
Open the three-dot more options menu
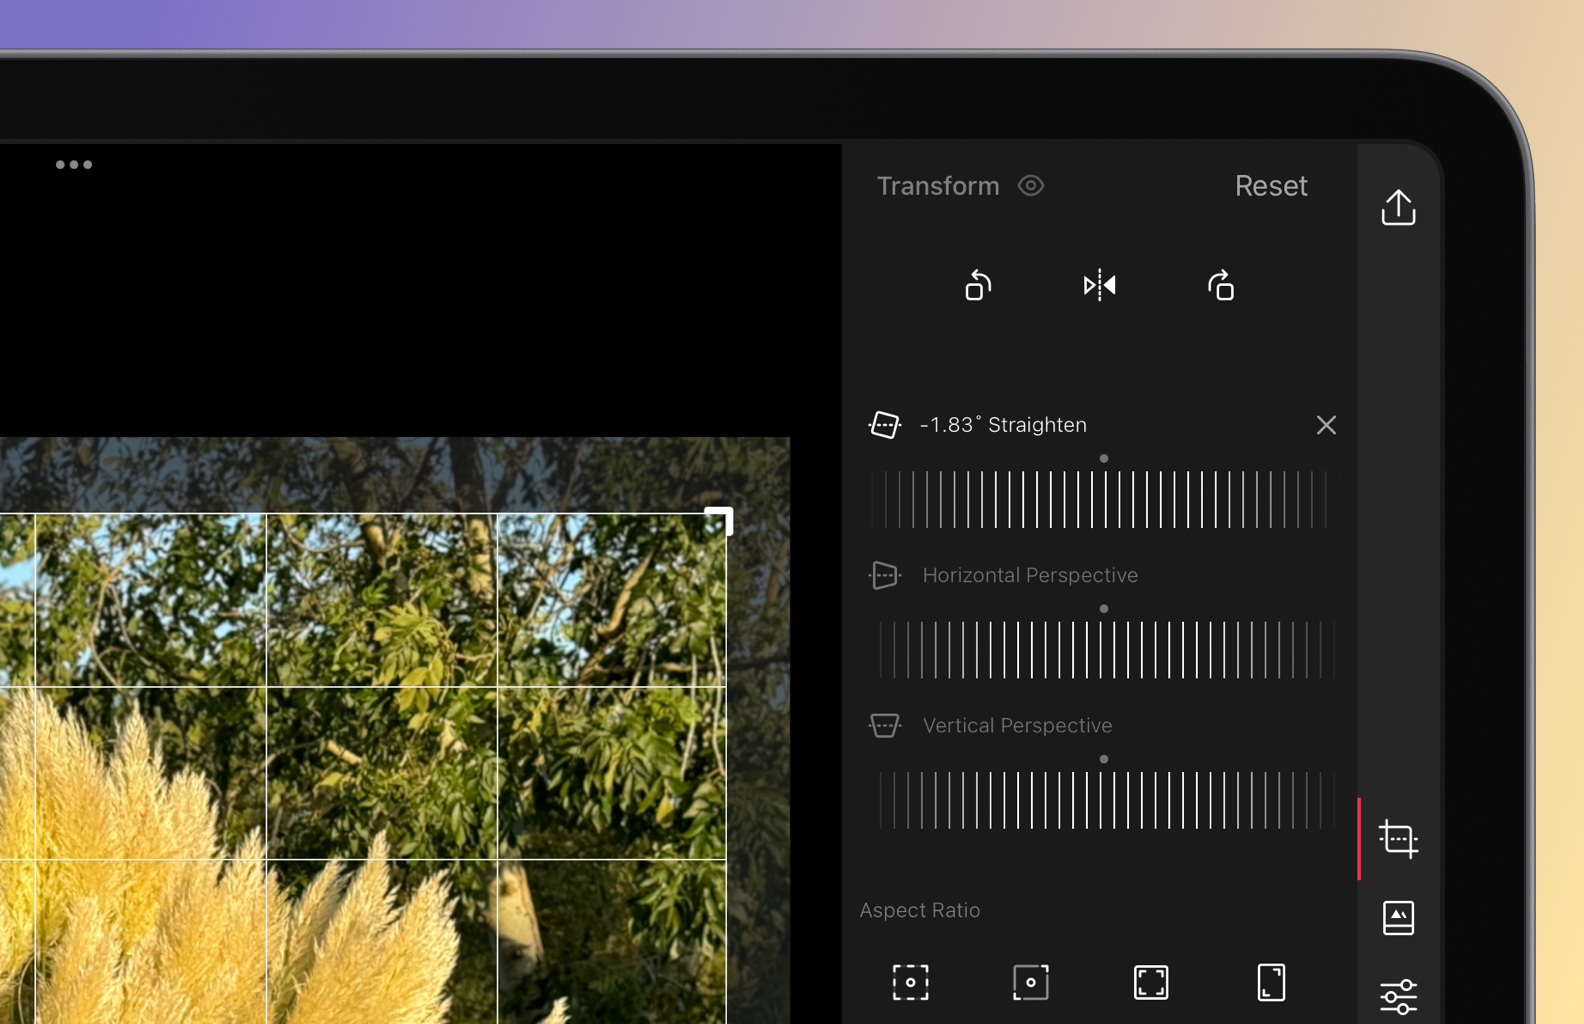coord(74,165)
